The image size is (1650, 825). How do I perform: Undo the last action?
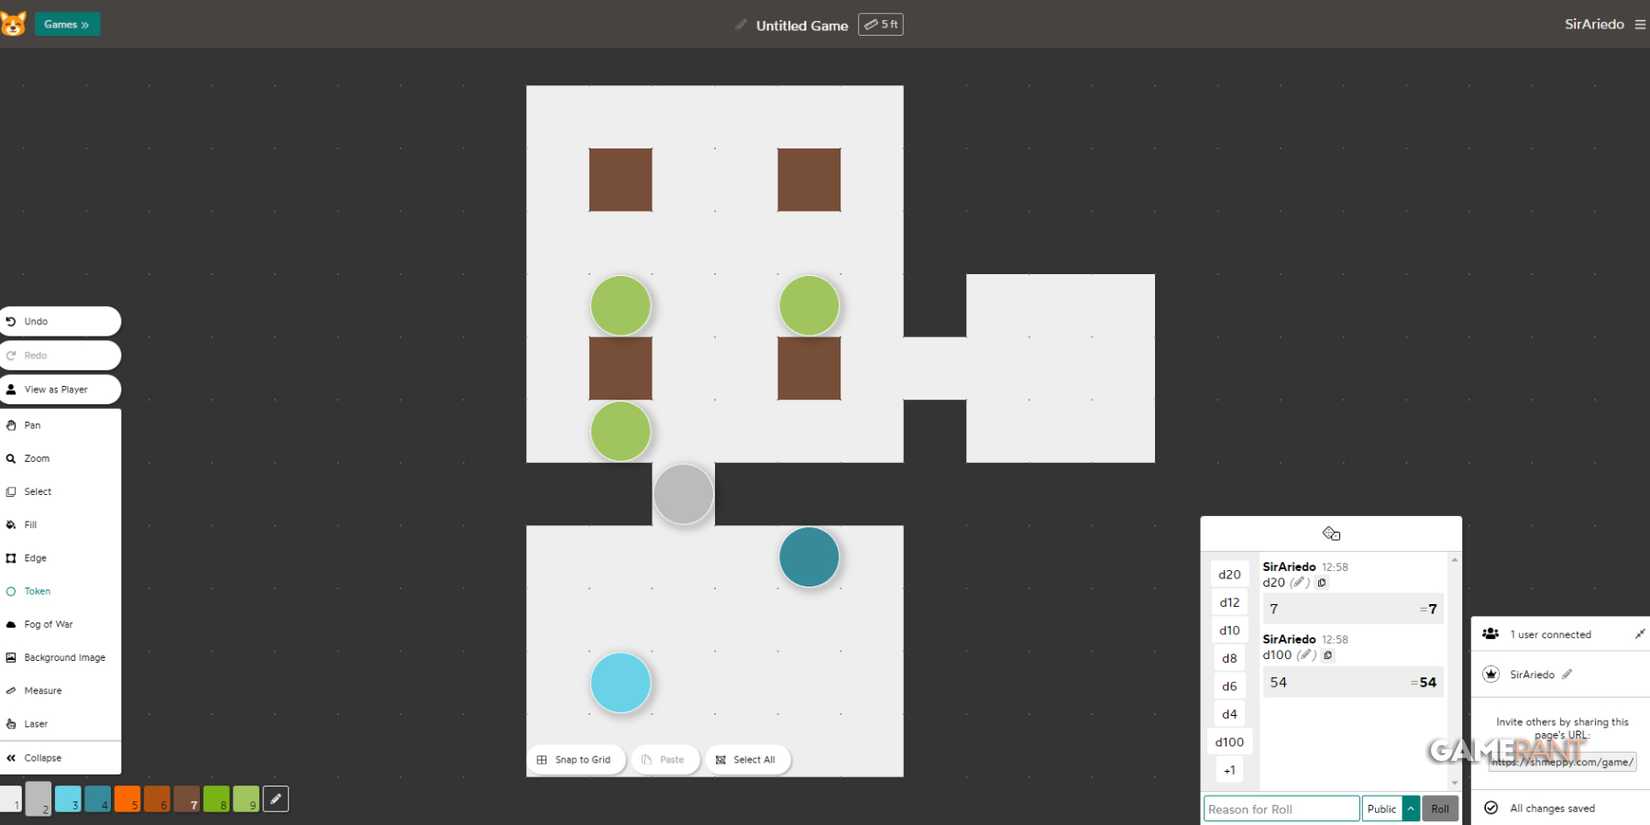click(x=60, y=321)
